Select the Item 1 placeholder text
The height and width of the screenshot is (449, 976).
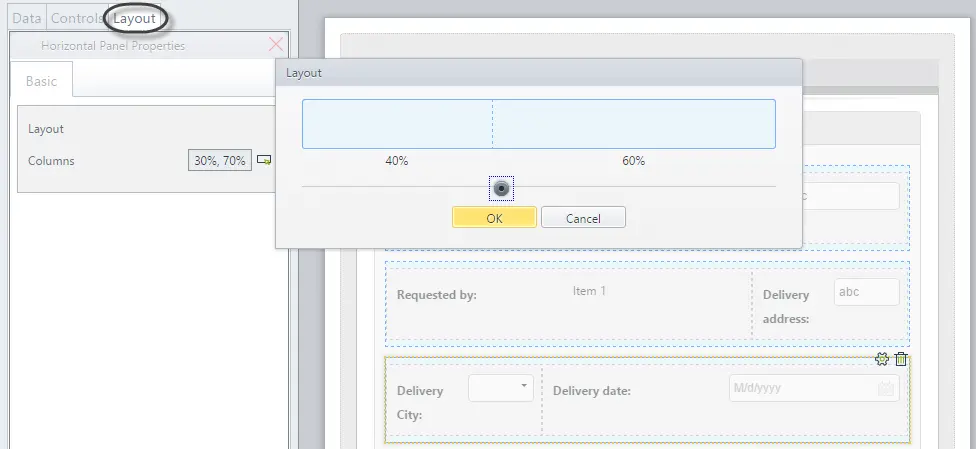tap(589, 291)
